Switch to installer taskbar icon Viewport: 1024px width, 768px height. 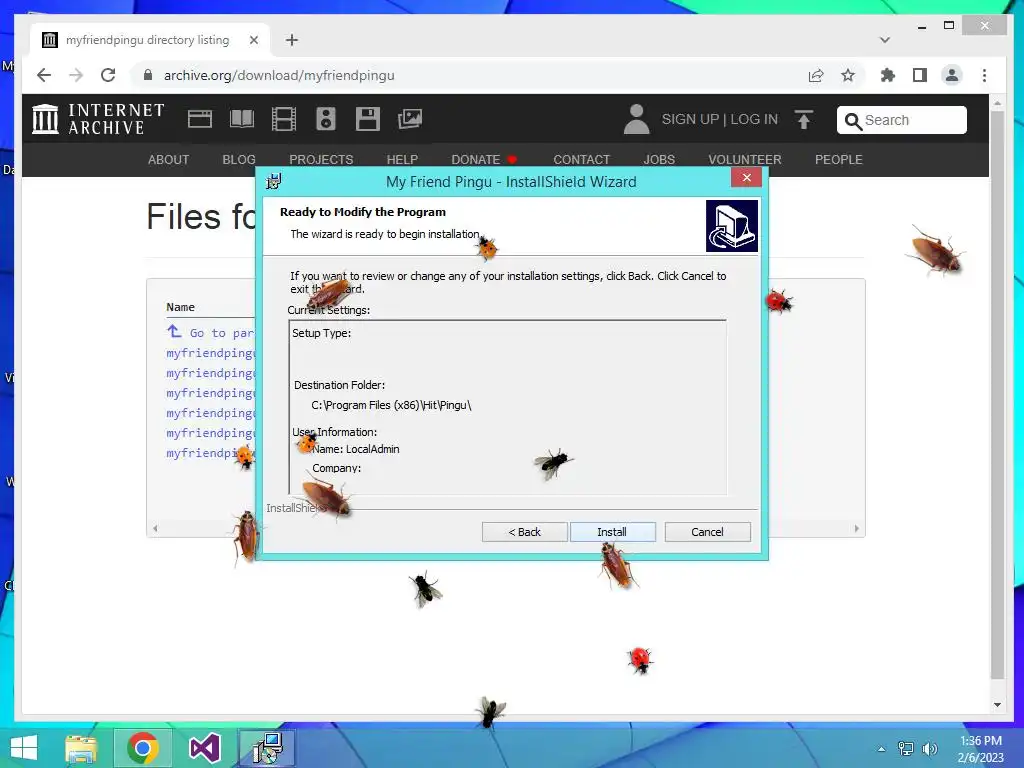pyautogui.click(x=266, y=748)
